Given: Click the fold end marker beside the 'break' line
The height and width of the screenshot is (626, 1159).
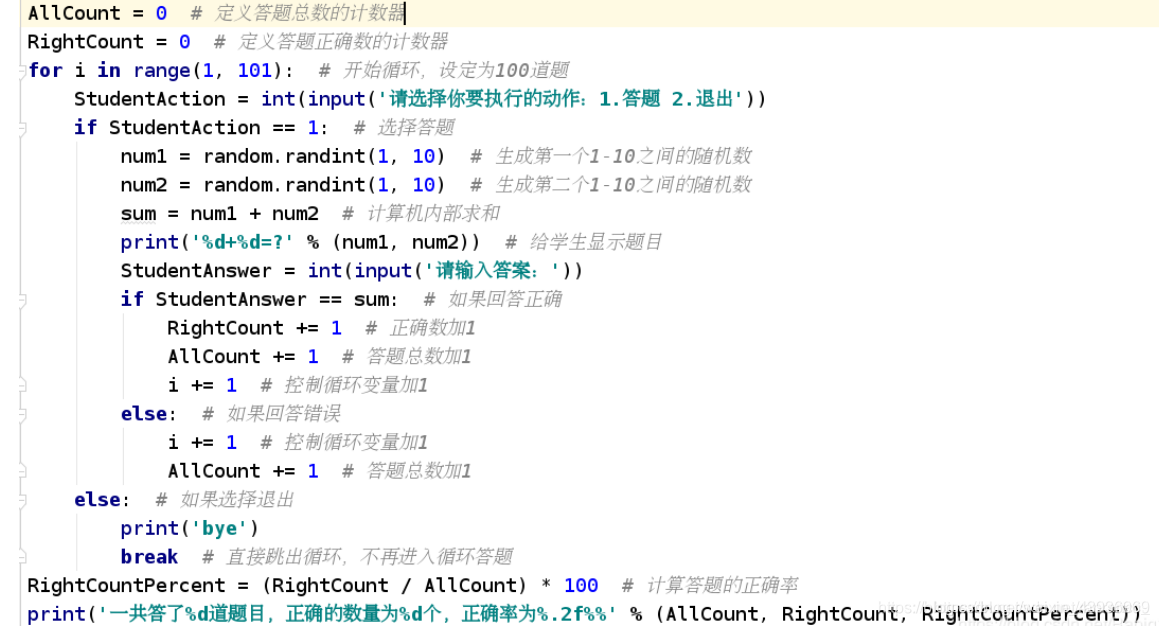Looking at the screenshot, I should pos(22,557).
